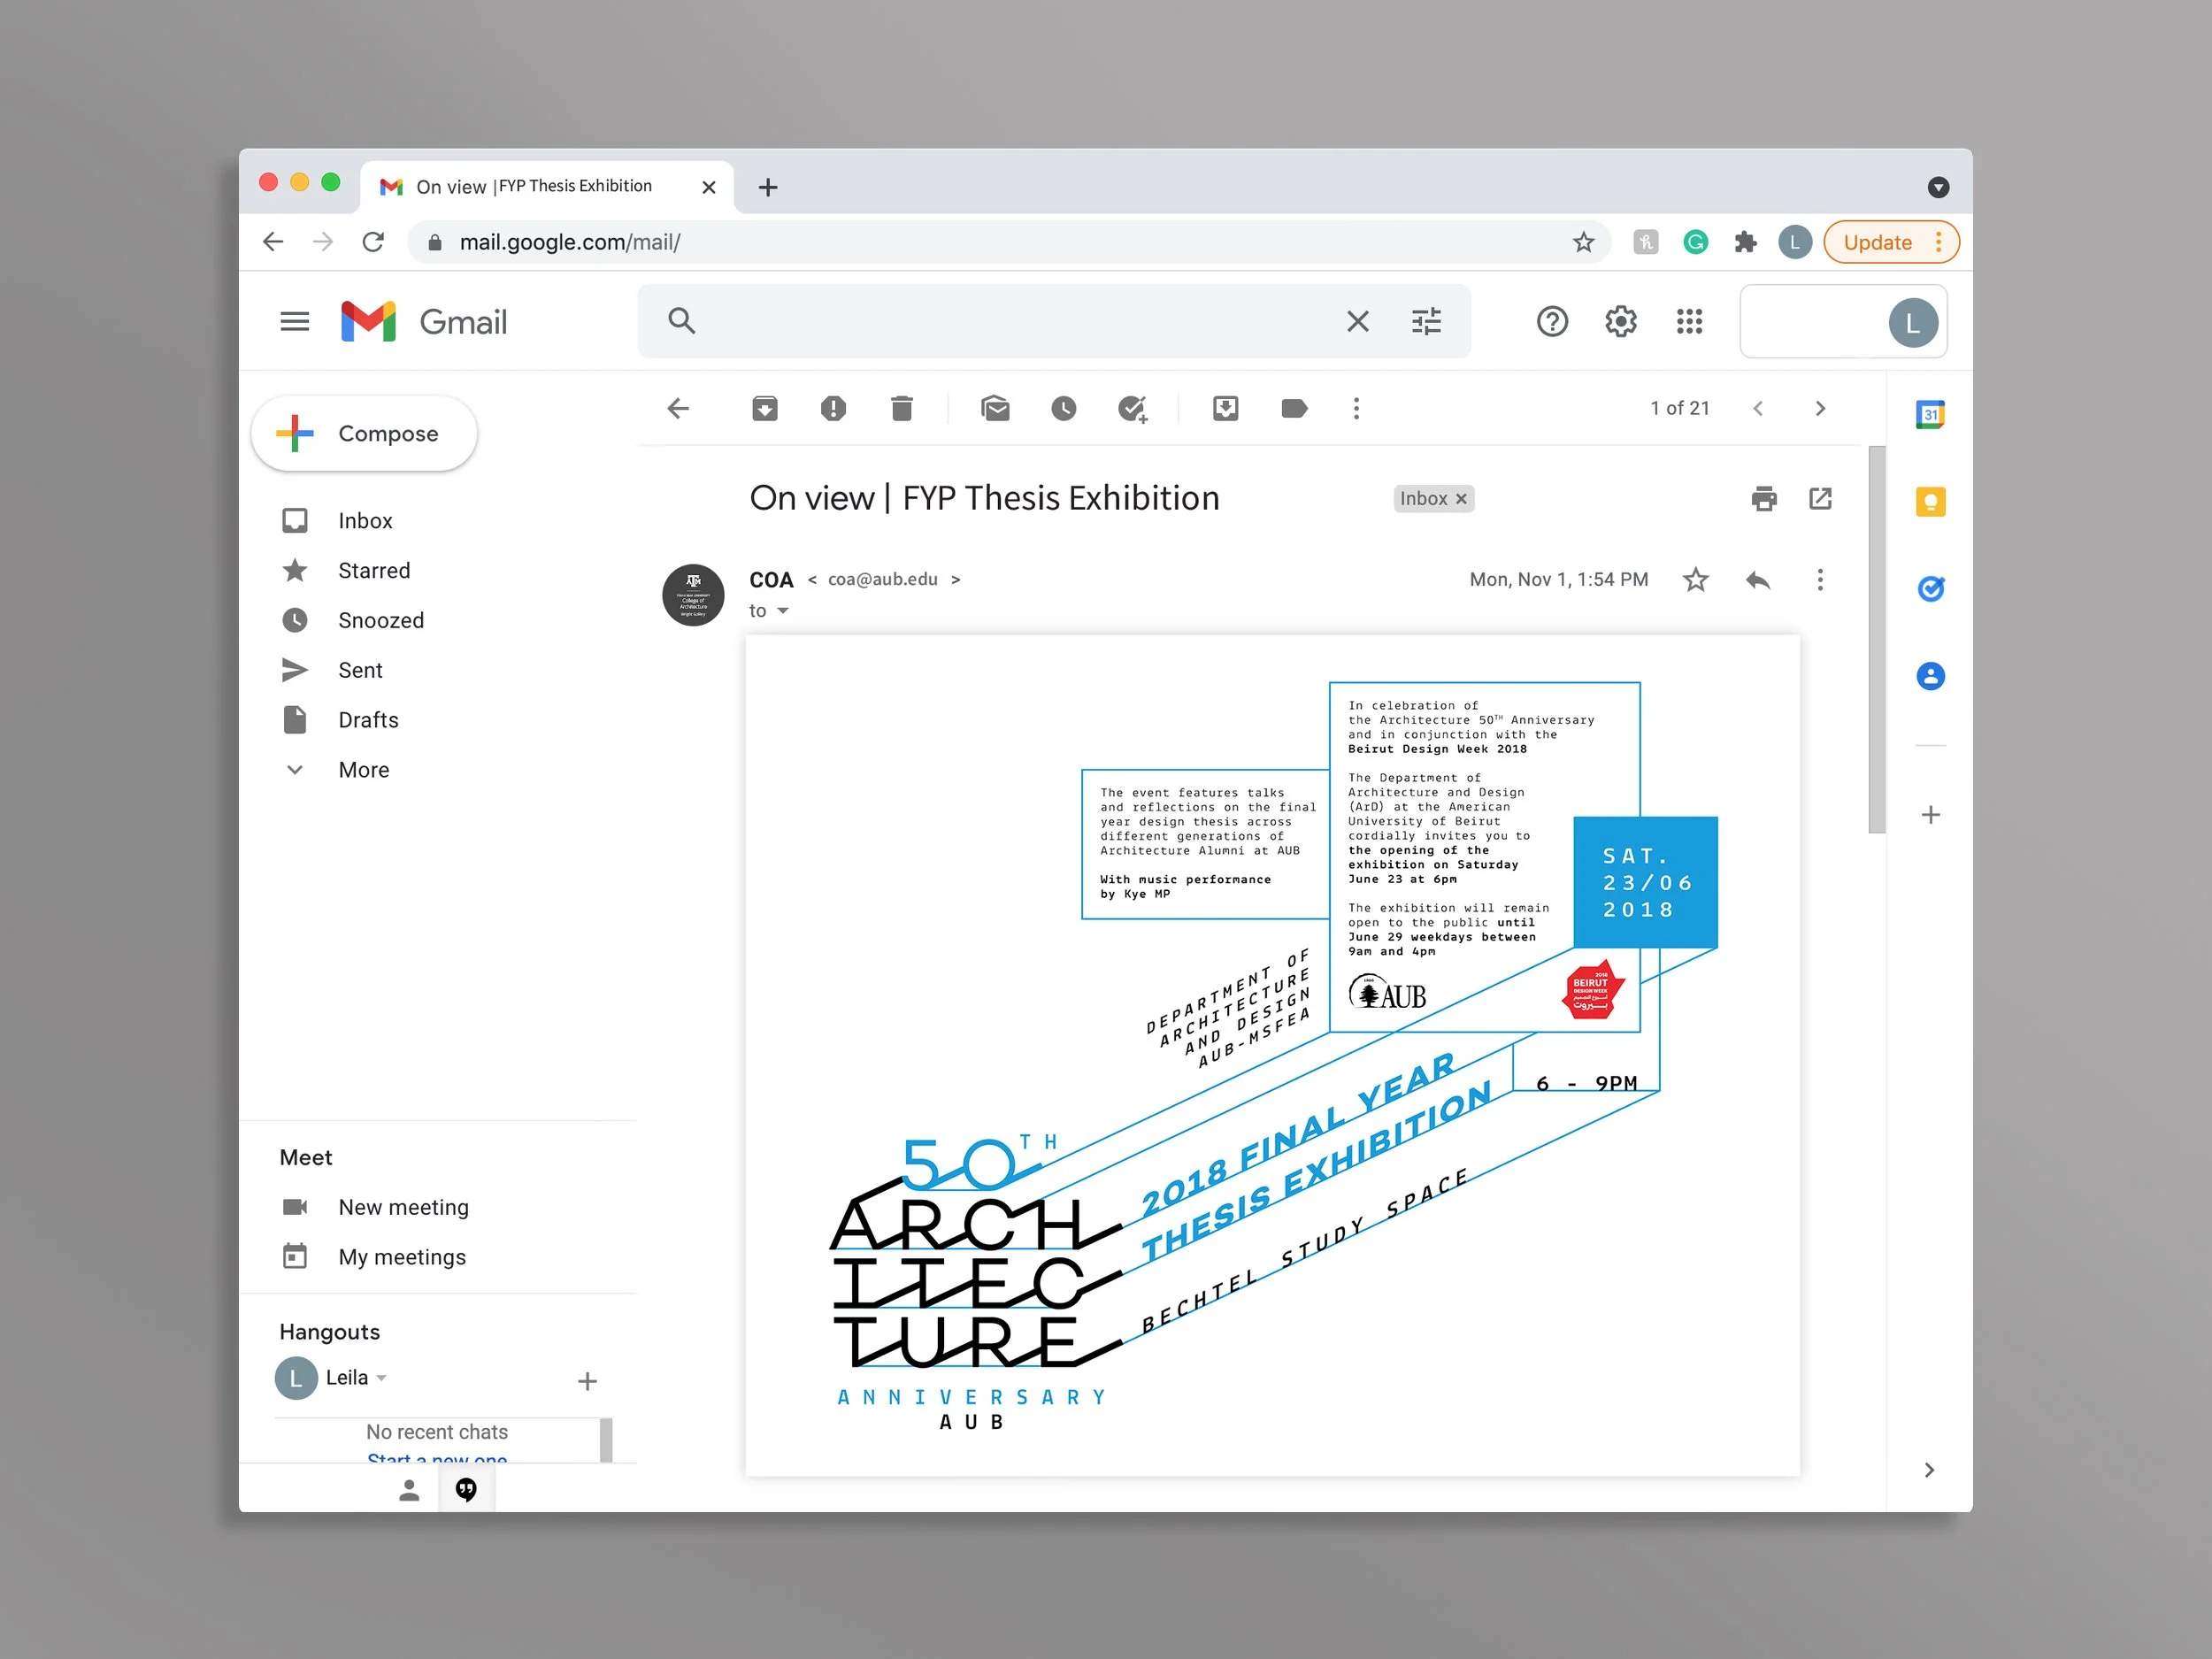The height and width of the screenshot is (1659, 2212).
Task: Open Gmail Settings gear
Action: 1621,321
